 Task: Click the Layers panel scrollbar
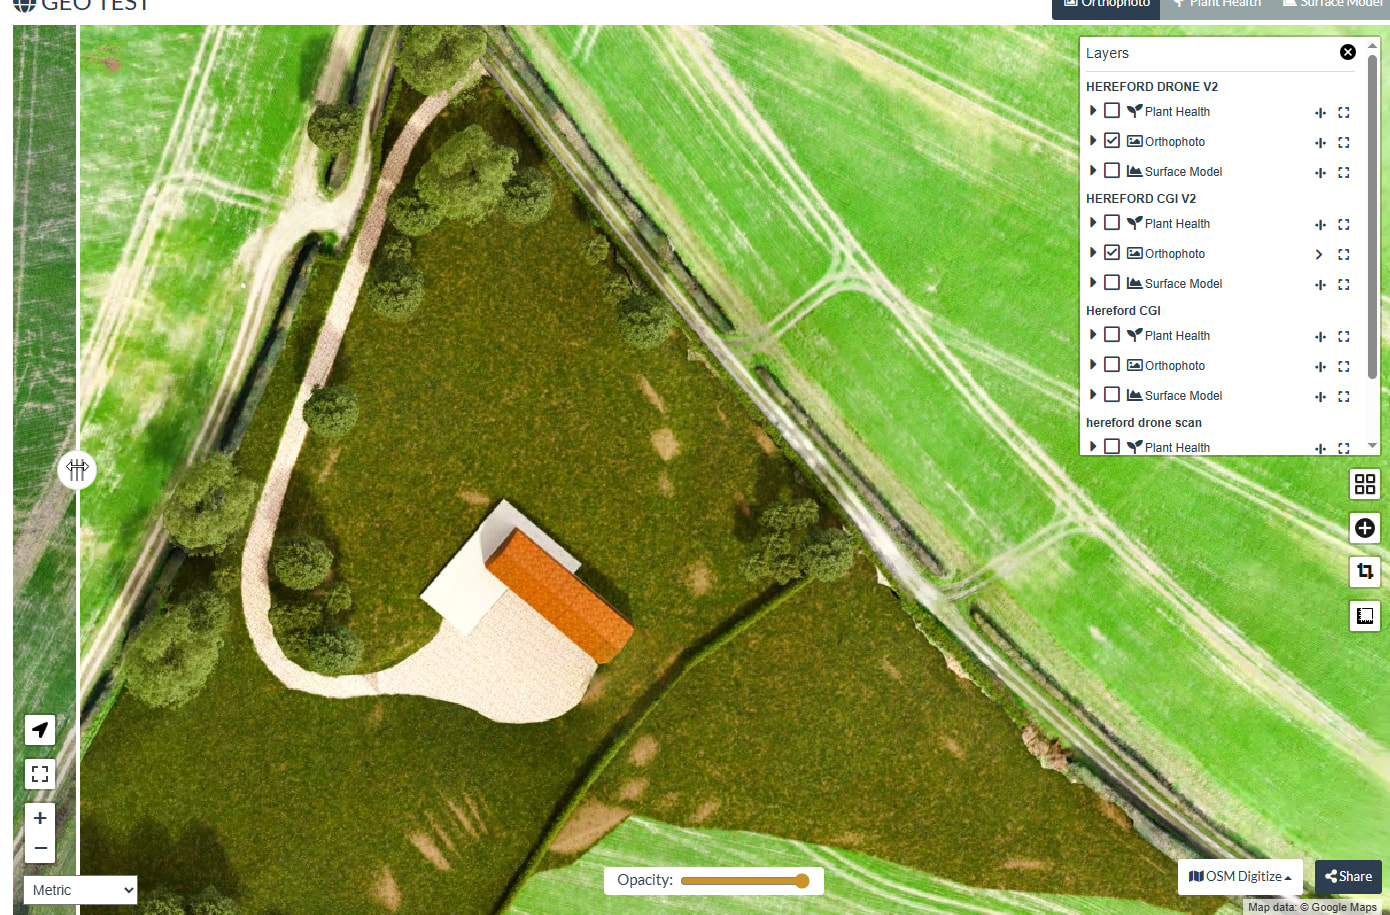[1373, 217]
